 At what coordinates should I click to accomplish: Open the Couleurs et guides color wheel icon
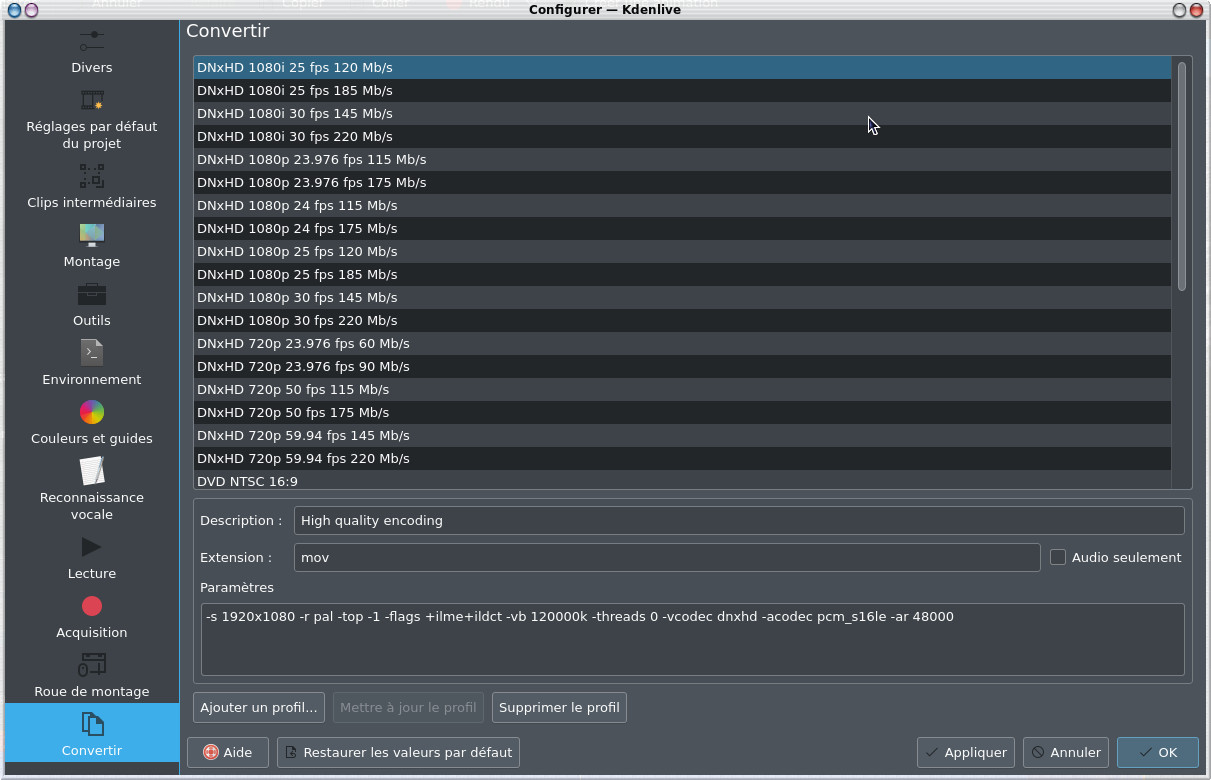coord(92,412)
